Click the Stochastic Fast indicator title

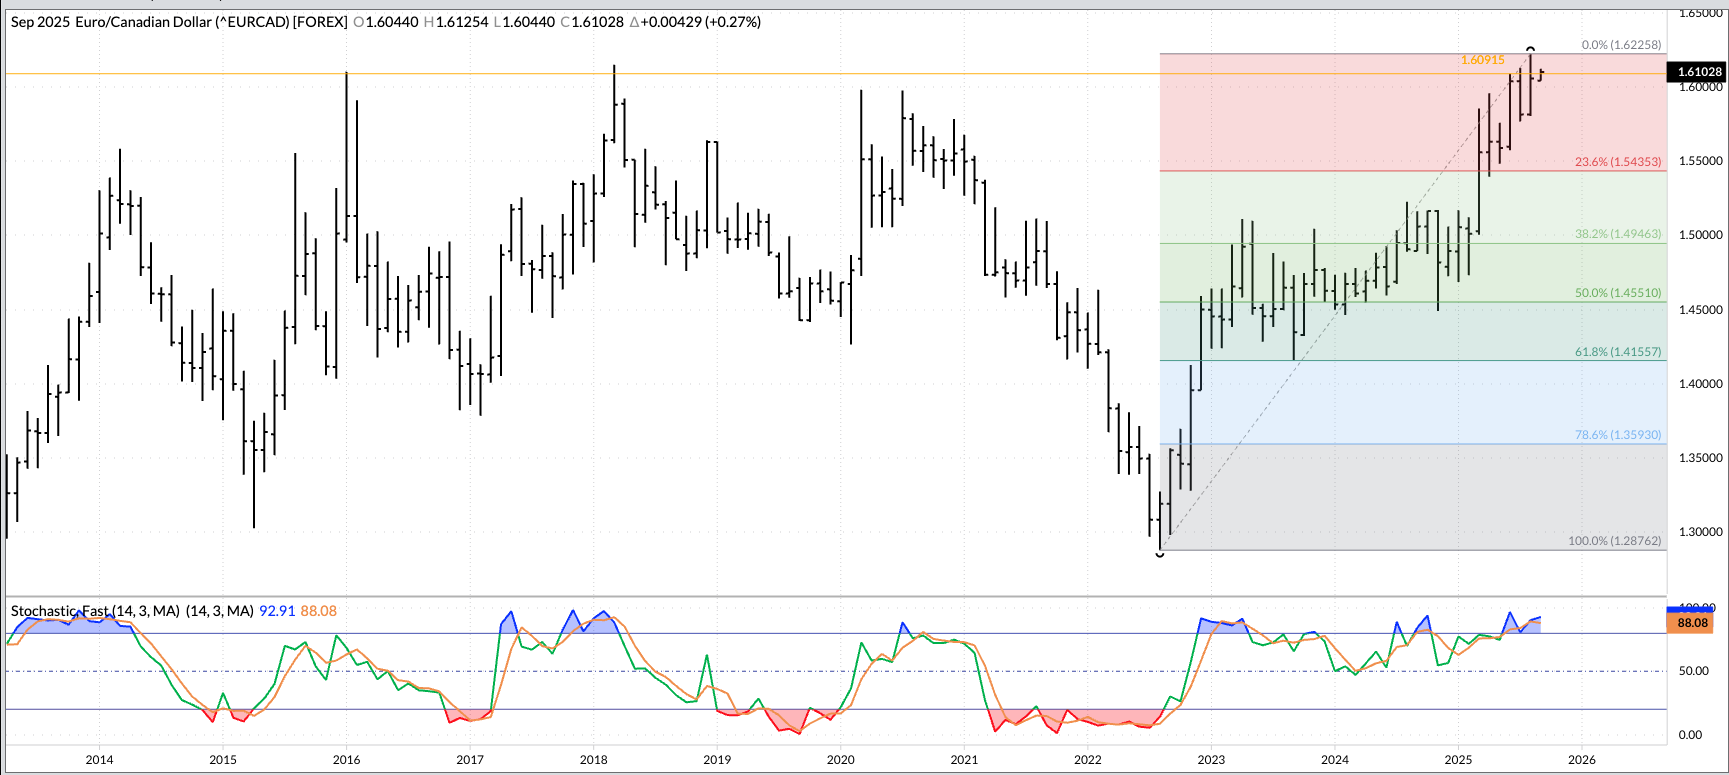pyautogui.click(x=95, y=611)
